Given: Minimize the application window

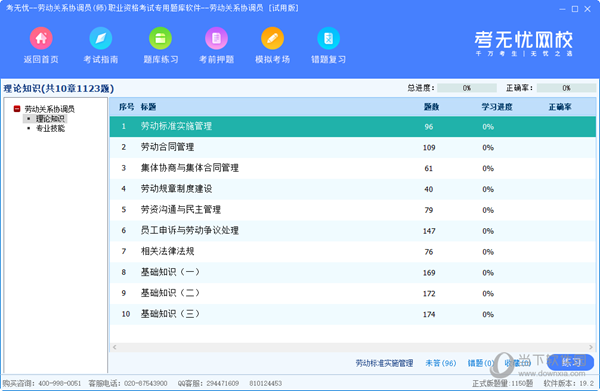Looking at the screenshot, I should coord(562,9).
